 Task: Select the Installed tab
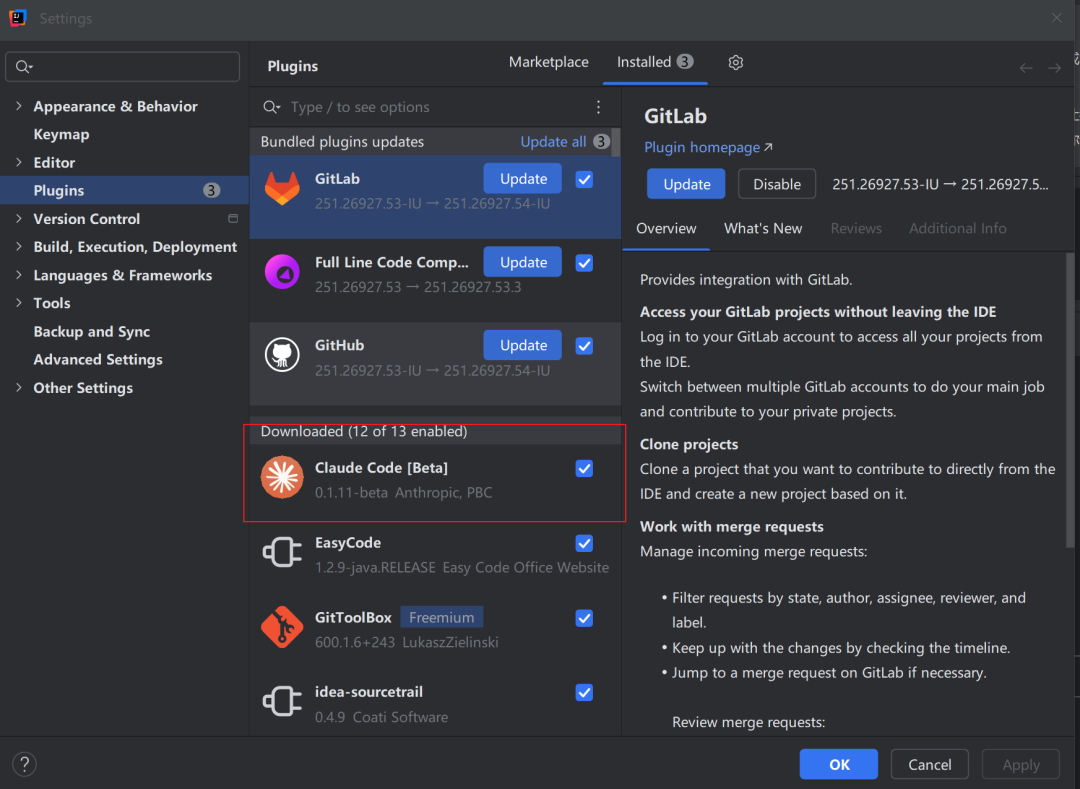click(654, 62)
